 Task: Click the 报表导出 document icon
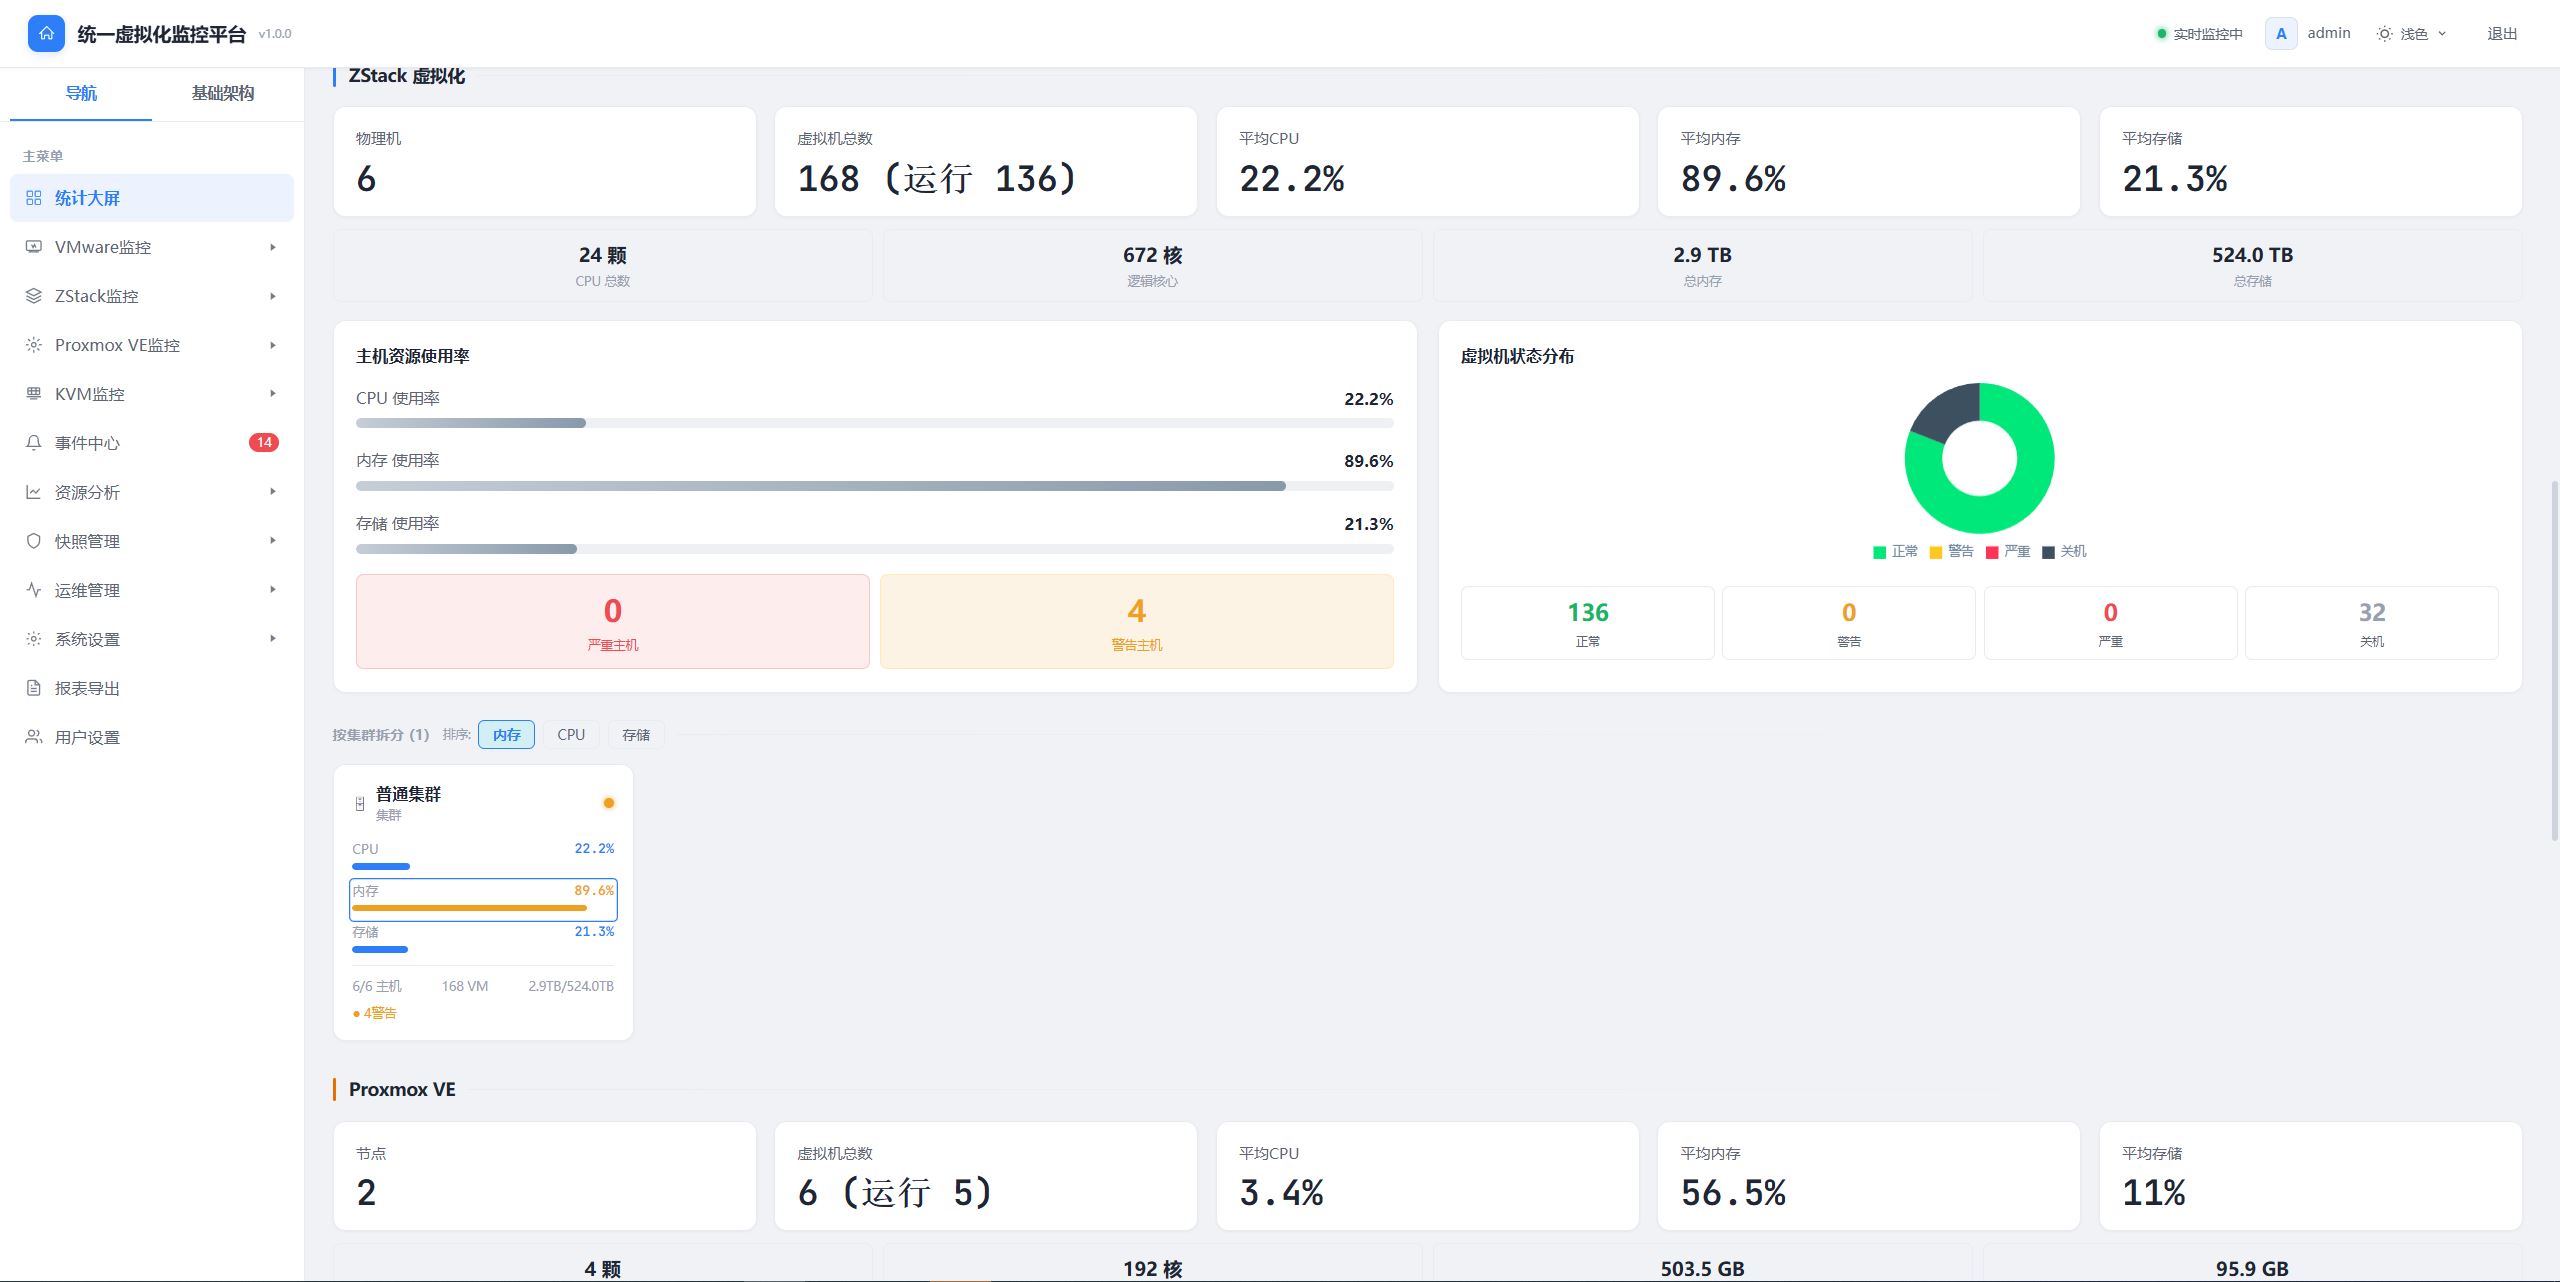pyautogui.click(x=34, y=688)
